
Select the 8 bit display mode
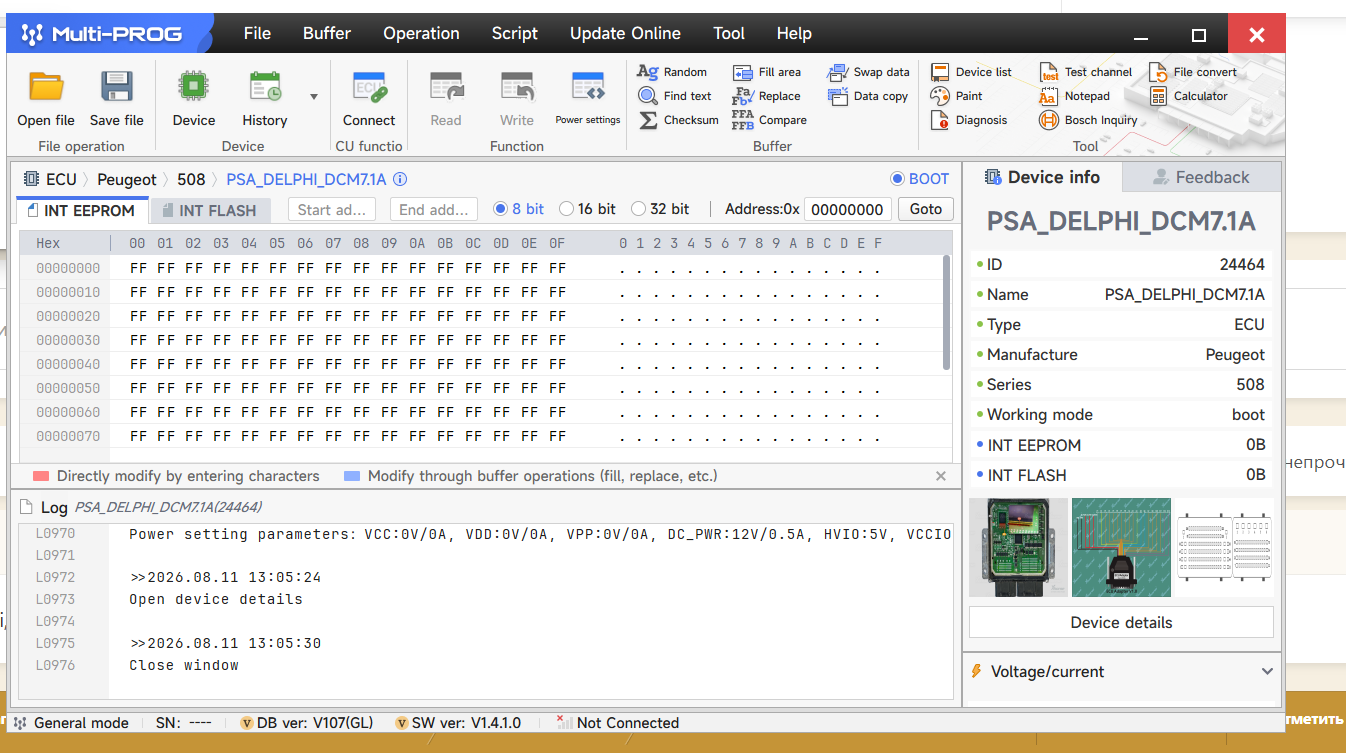[x=501, y=209]
